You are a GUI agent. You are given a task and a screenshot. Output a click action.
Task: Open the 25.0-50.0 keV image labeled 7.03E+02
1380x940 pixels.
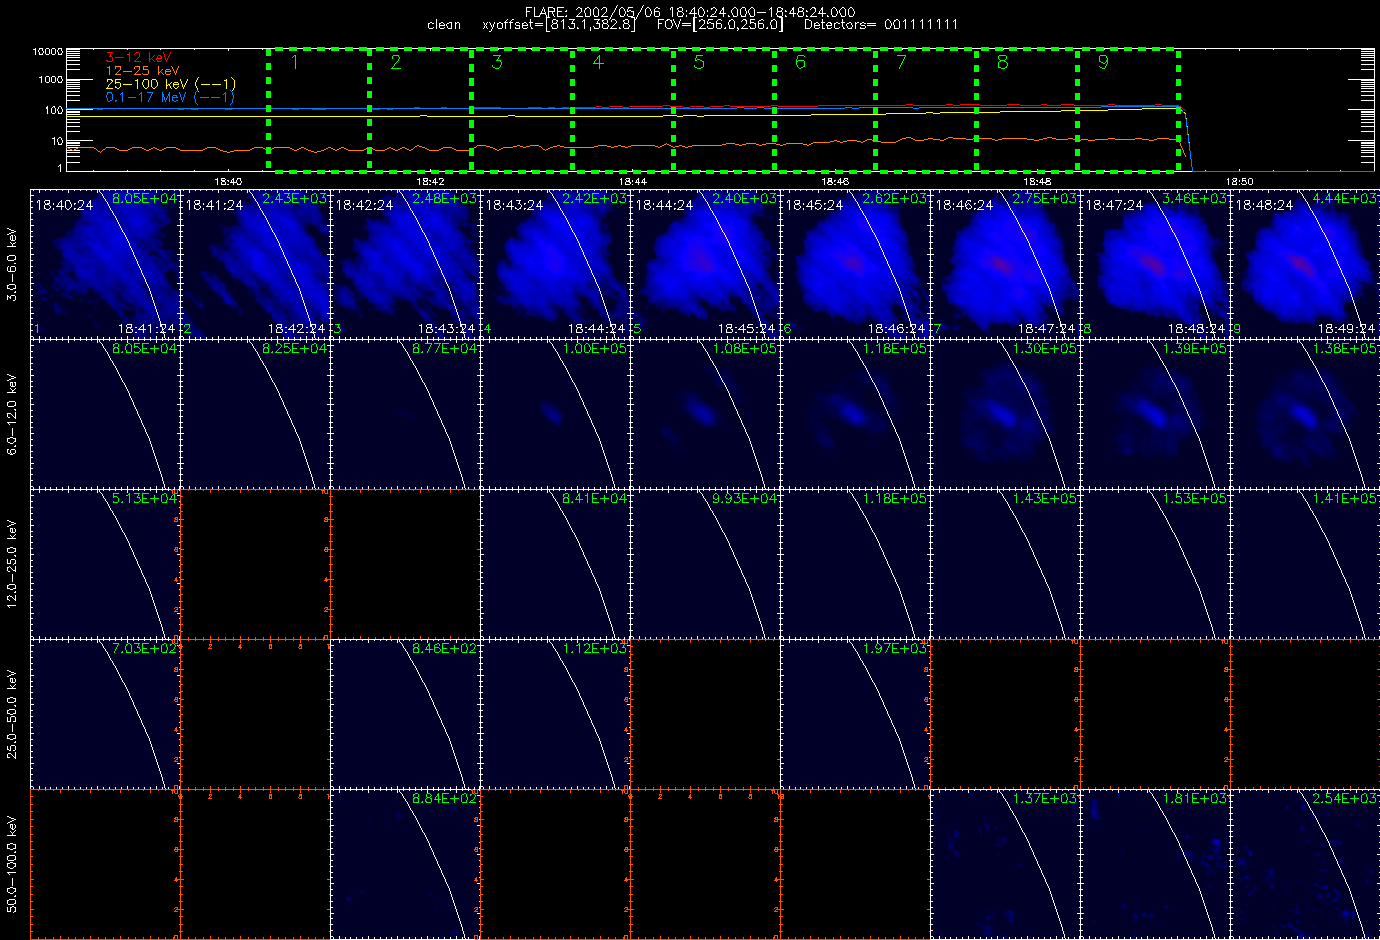pyautogui.click(x=105, y=713)
